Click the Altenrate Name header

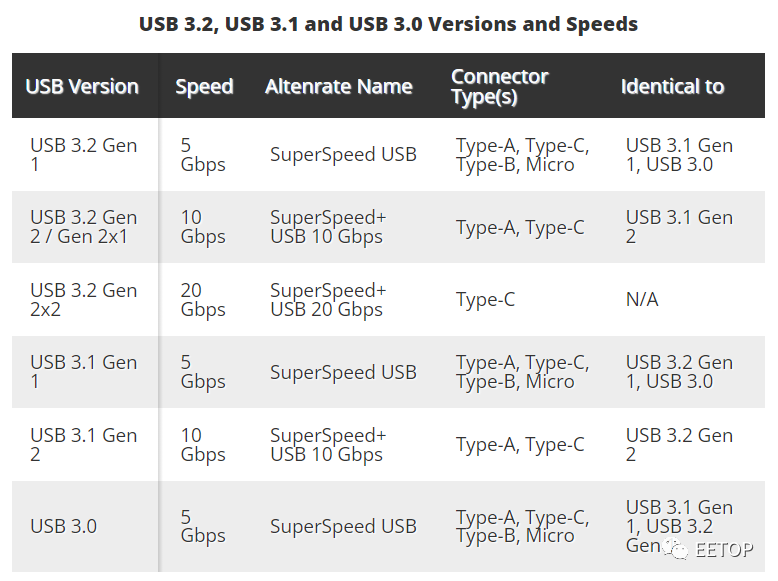(x=339, y=87)
